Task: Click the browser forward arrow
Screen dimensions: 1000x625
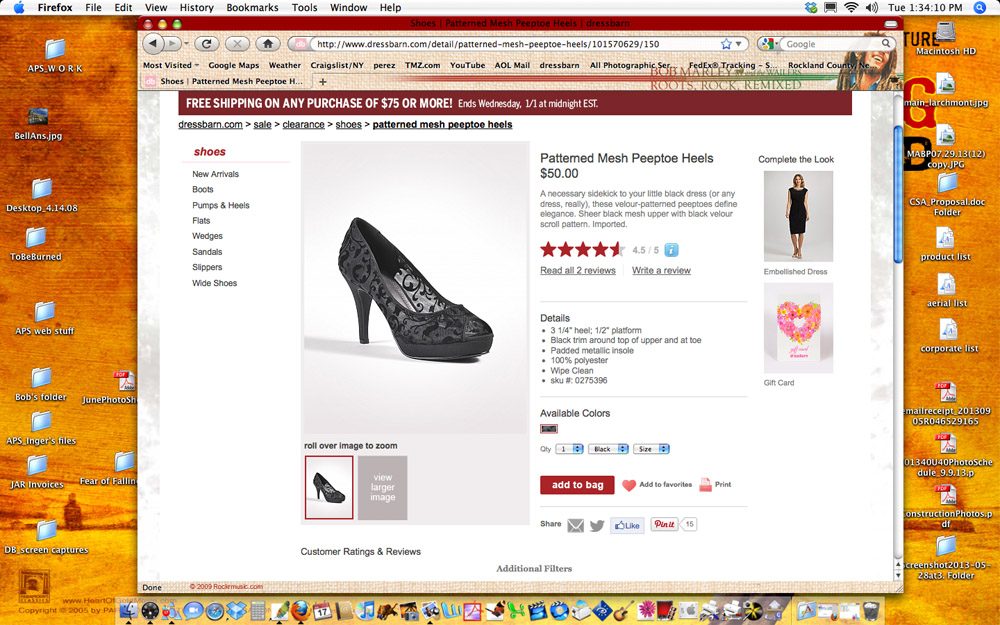Action: [172, 43]
